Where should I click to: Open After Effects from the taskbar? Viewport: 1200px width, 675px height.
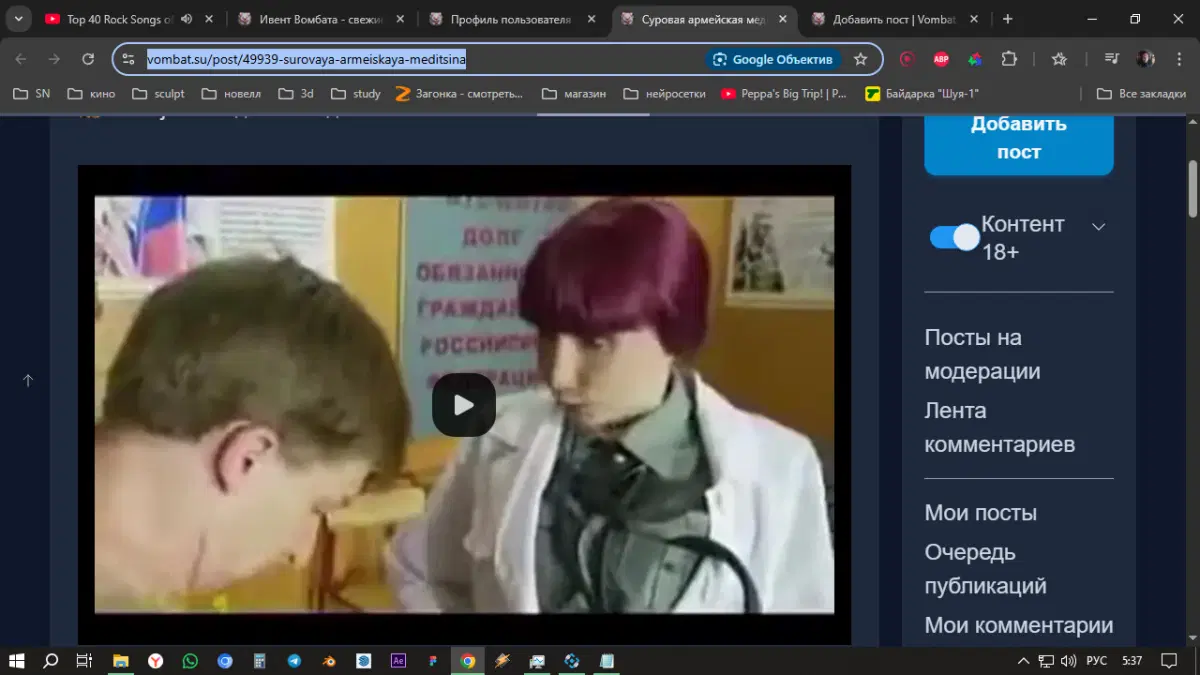pyautogui.click(x=398, y=661)
